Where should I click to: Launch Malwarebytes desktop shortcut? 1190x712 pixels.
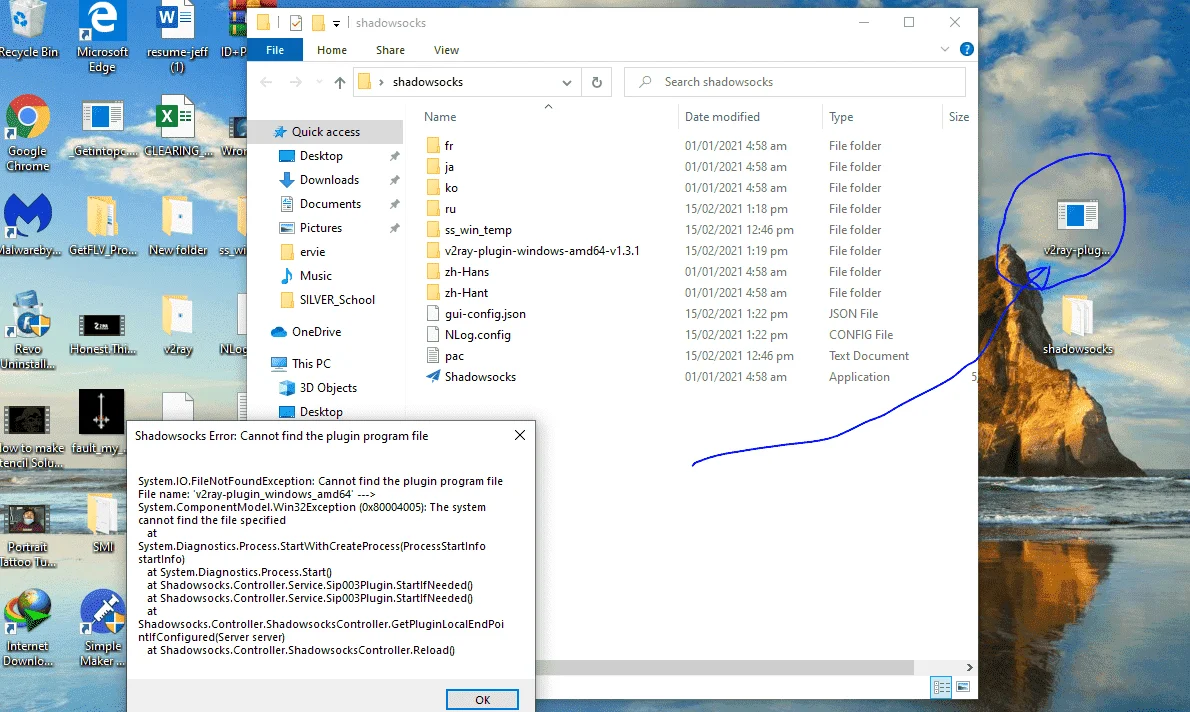point(28,225)
